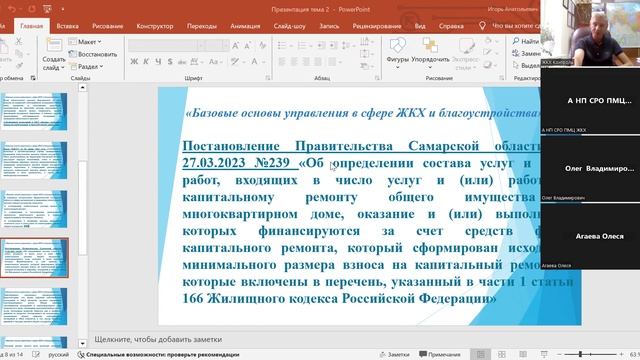The height and width of the screenshot is (360, 640).
Task: Click the increase font size icon
Action: 236,45
